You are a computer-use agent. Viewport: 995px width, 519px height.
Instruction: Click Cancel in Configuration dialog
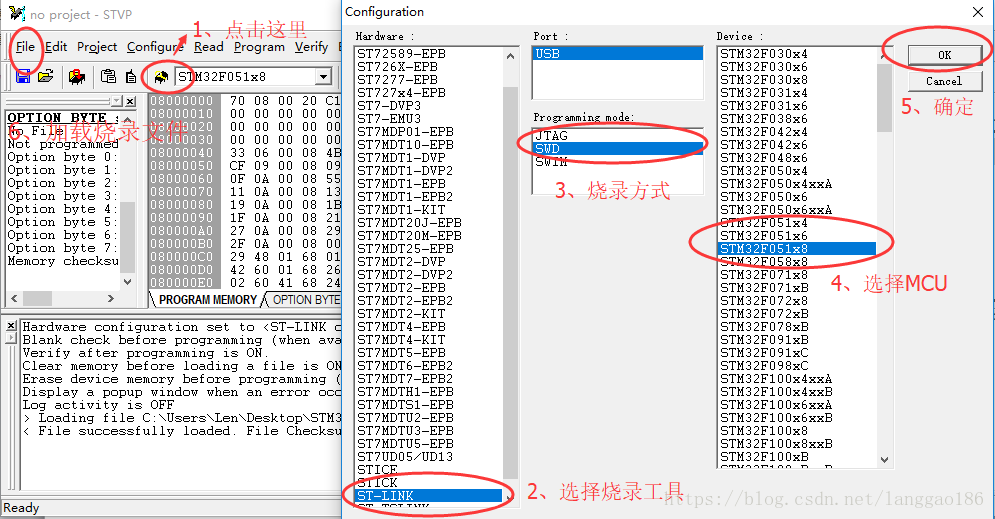[944, 81]
